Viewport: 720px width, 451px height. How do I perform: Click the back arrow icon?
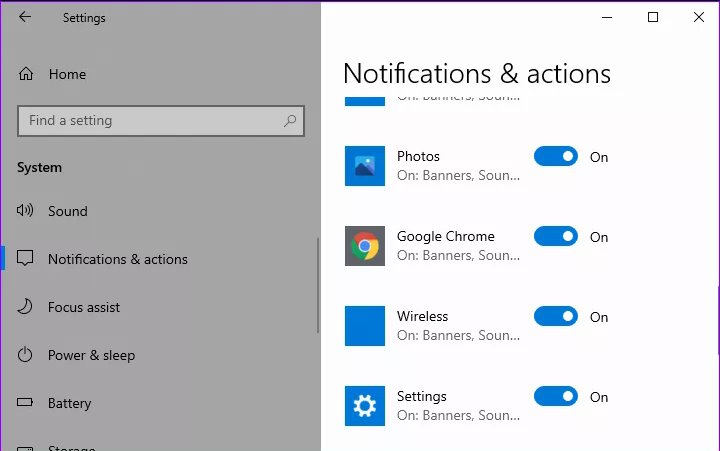(x=25, y=17)
